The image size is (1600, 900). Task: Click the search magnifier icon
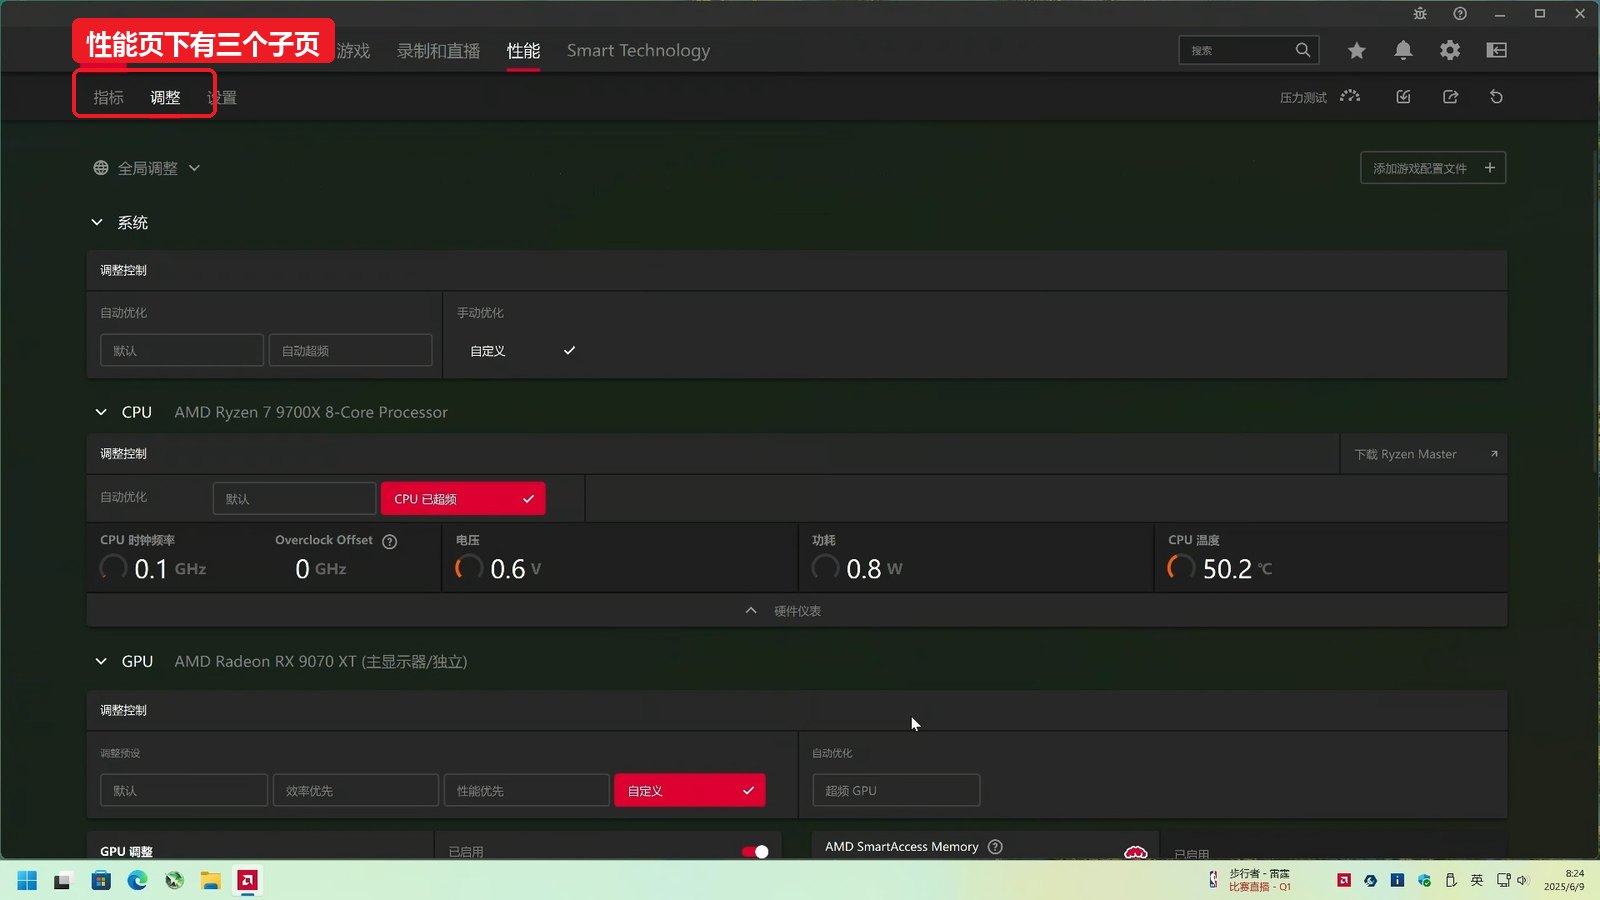1302,50
